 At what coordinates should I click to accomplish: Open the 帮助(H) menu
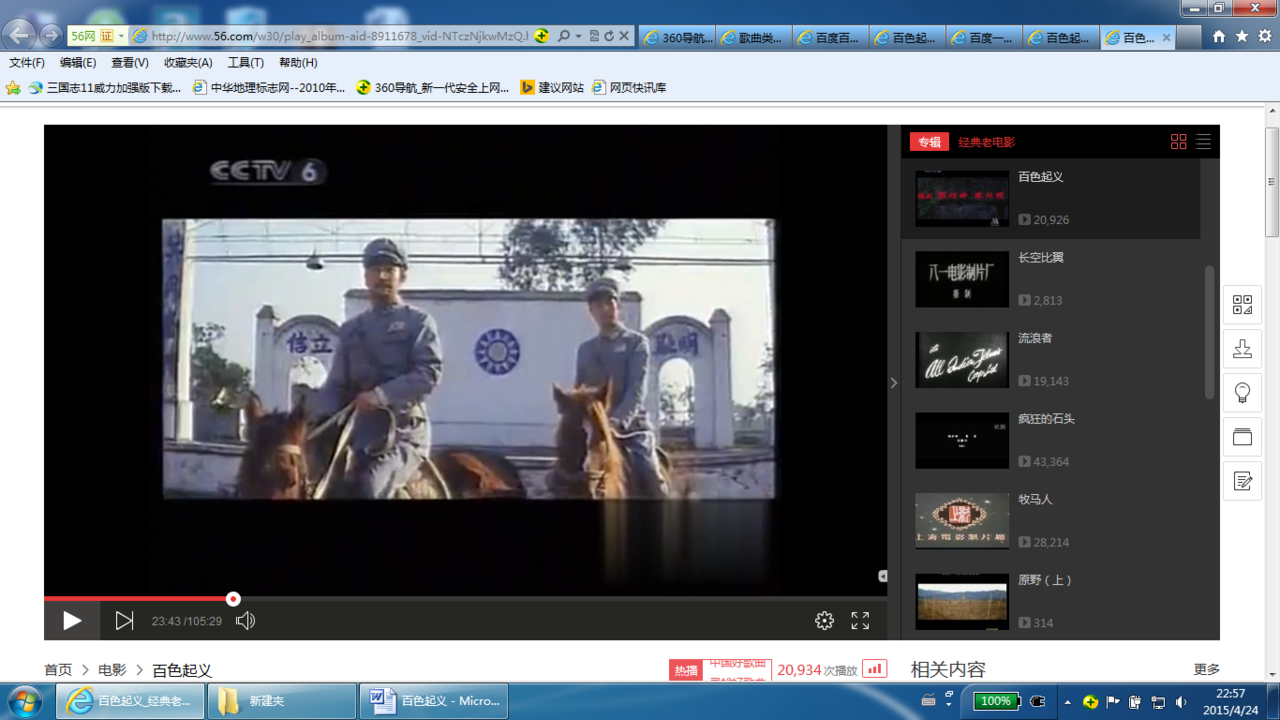point(298,63)
